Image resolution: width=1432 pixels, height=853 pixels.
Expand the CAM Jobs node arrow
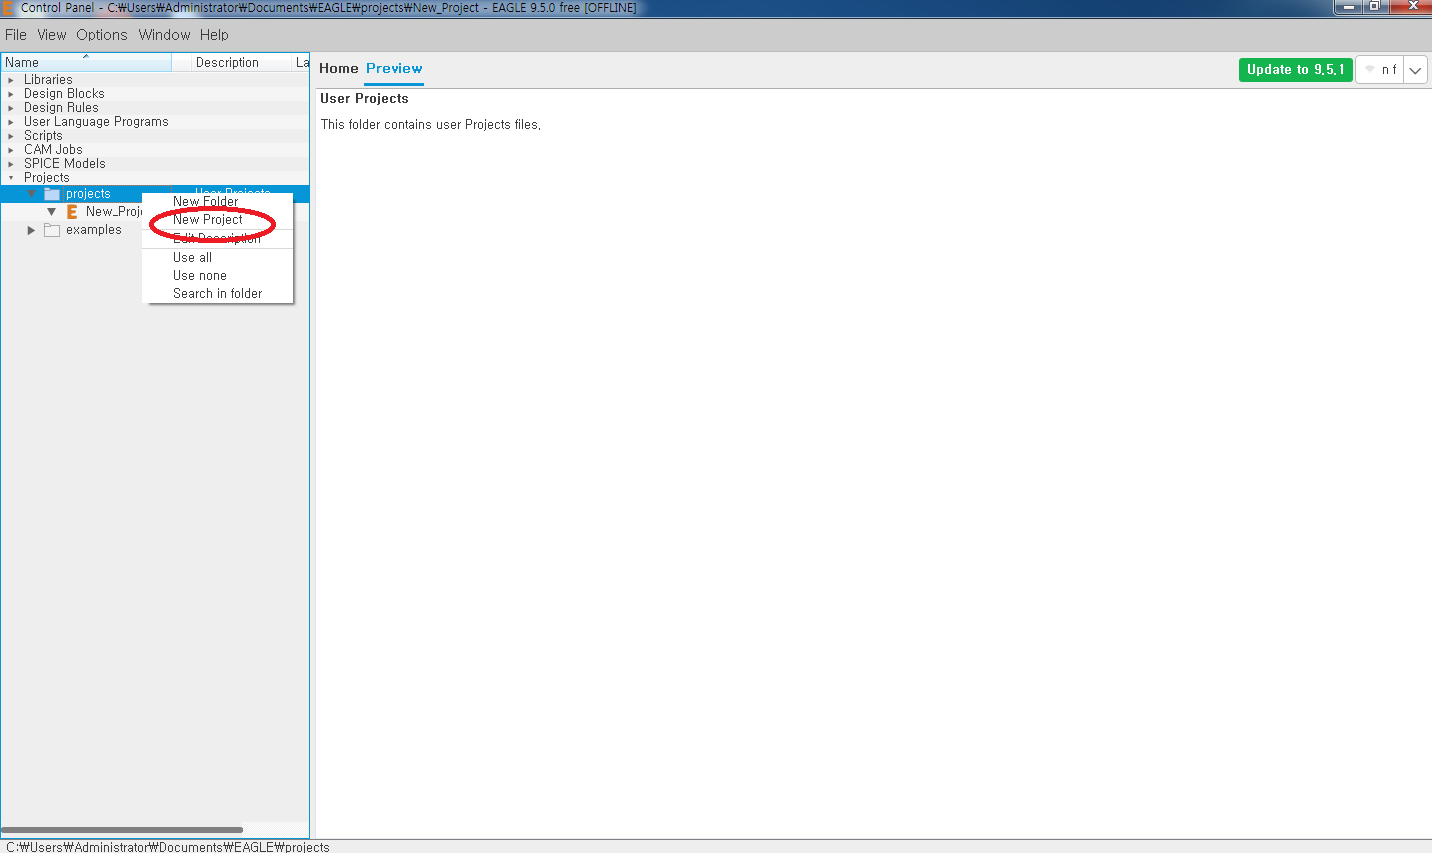coord(11,150)
